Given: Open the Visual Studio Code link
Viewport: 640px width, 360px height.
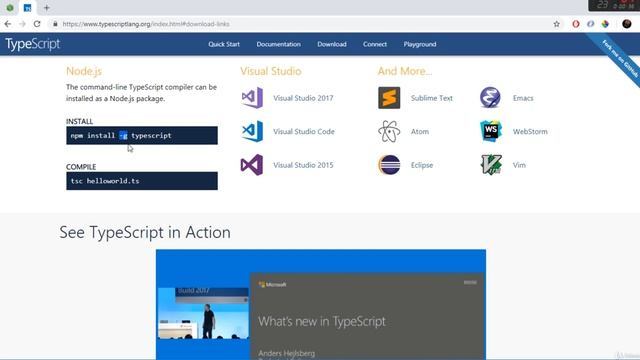Looking at the screenshot, I should [304, 131].
